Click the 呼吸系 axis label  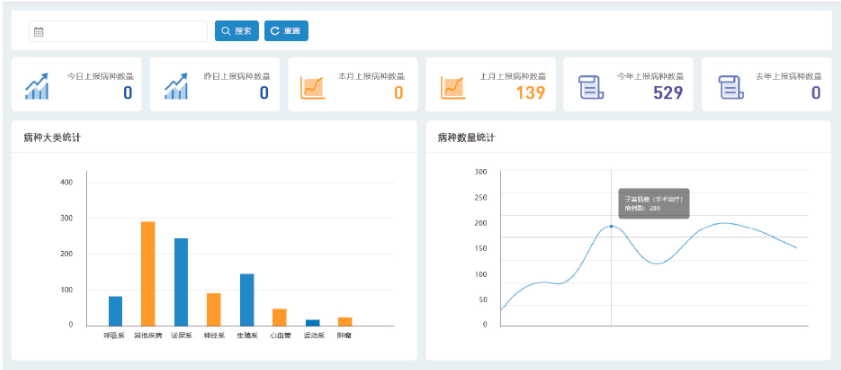[114, 336]
